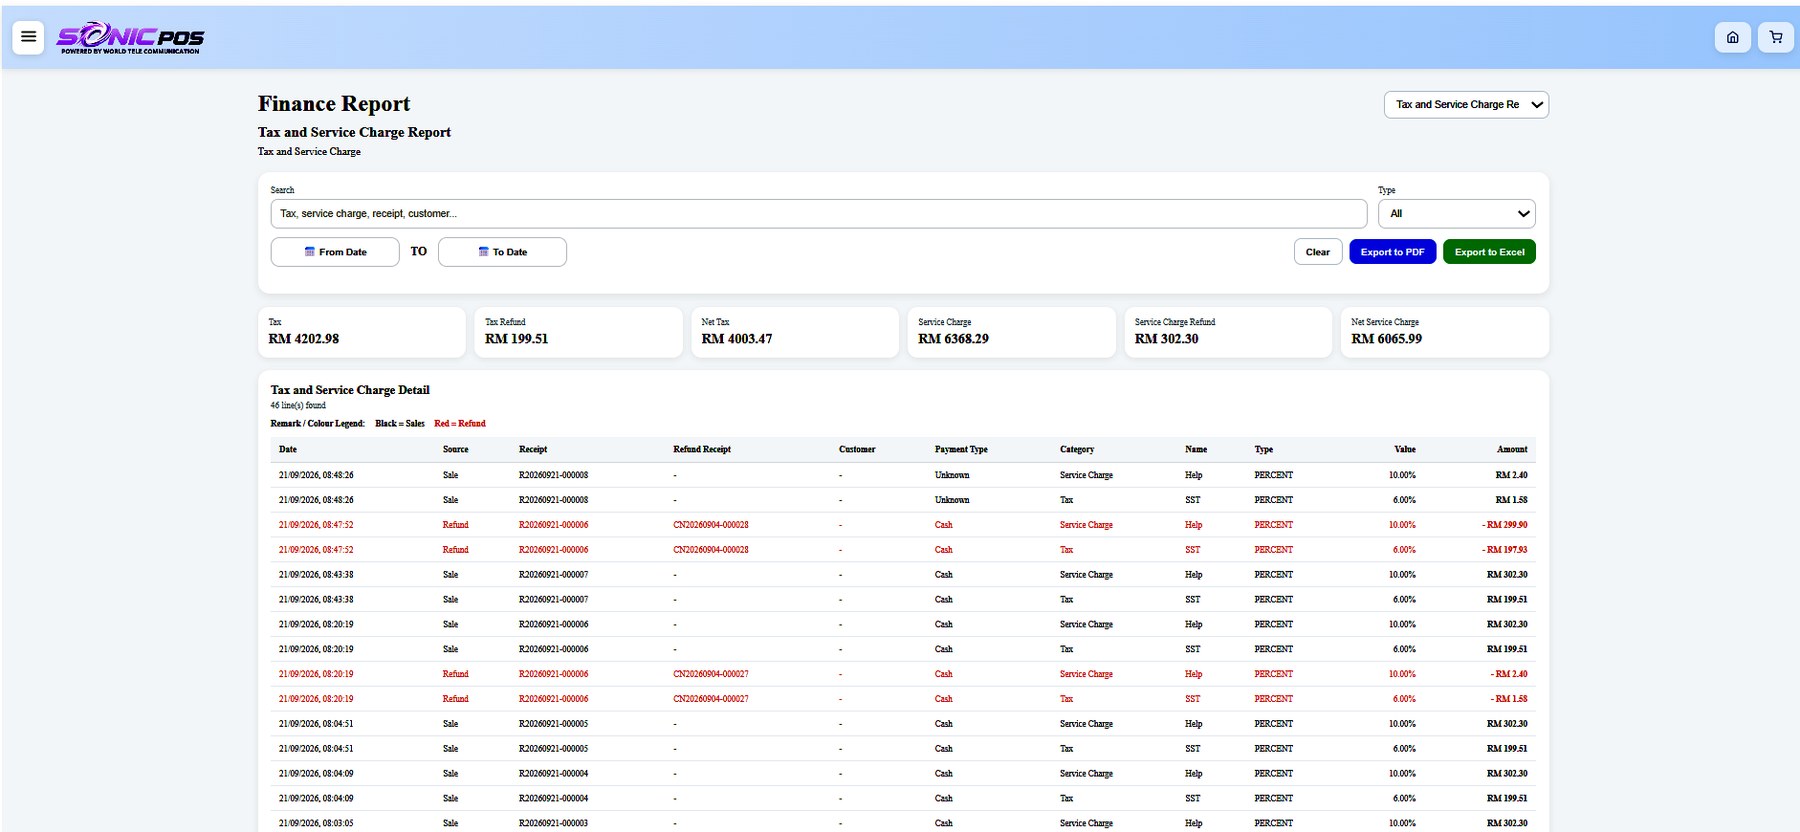Click the Date column header
The width and height of the screenshot is (1800, 832).
tap(288, 450)
